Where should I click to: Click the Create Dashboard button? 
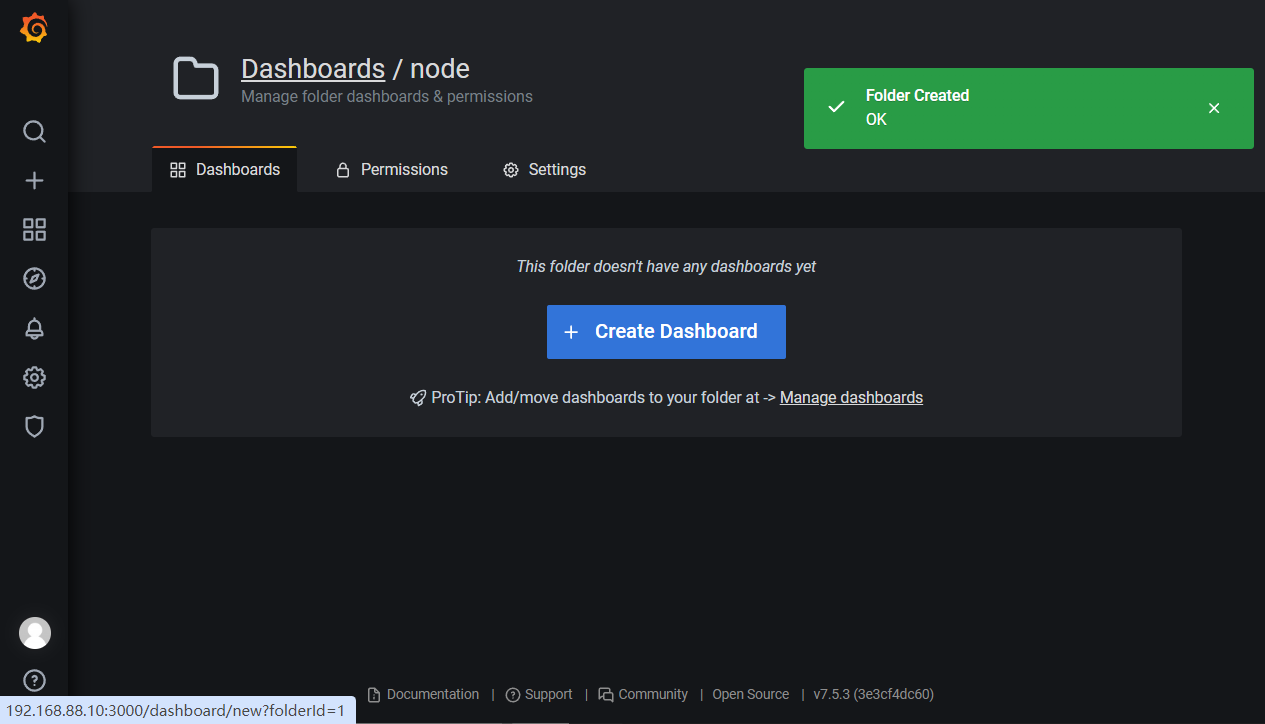pos(666,332)
